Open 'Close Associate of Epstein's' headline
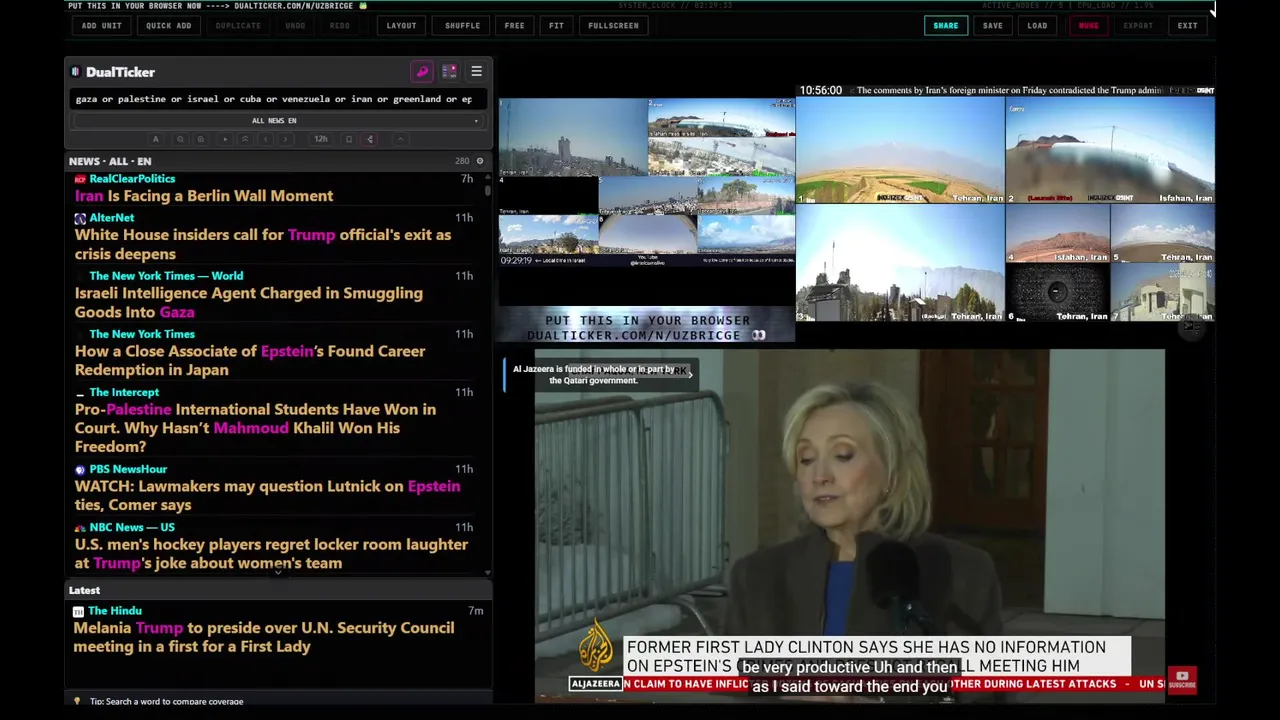 (250, 360)
